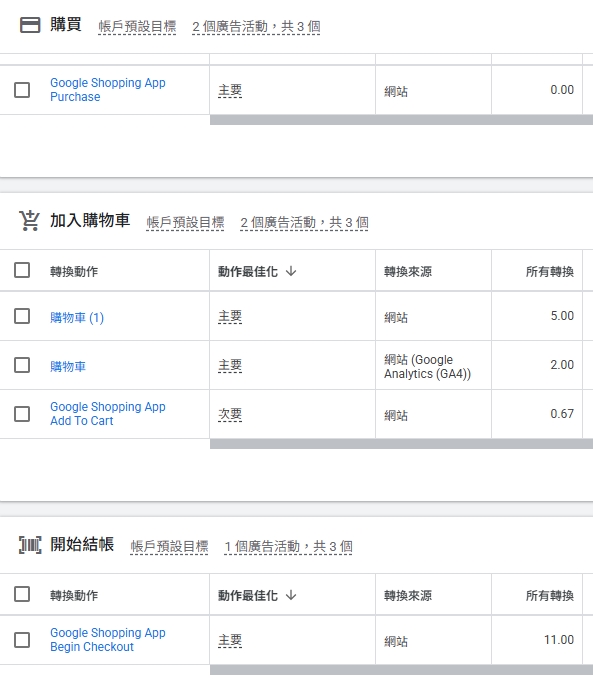Click 帳戶預設目標 label next to 開始結帳

point(169,546)
